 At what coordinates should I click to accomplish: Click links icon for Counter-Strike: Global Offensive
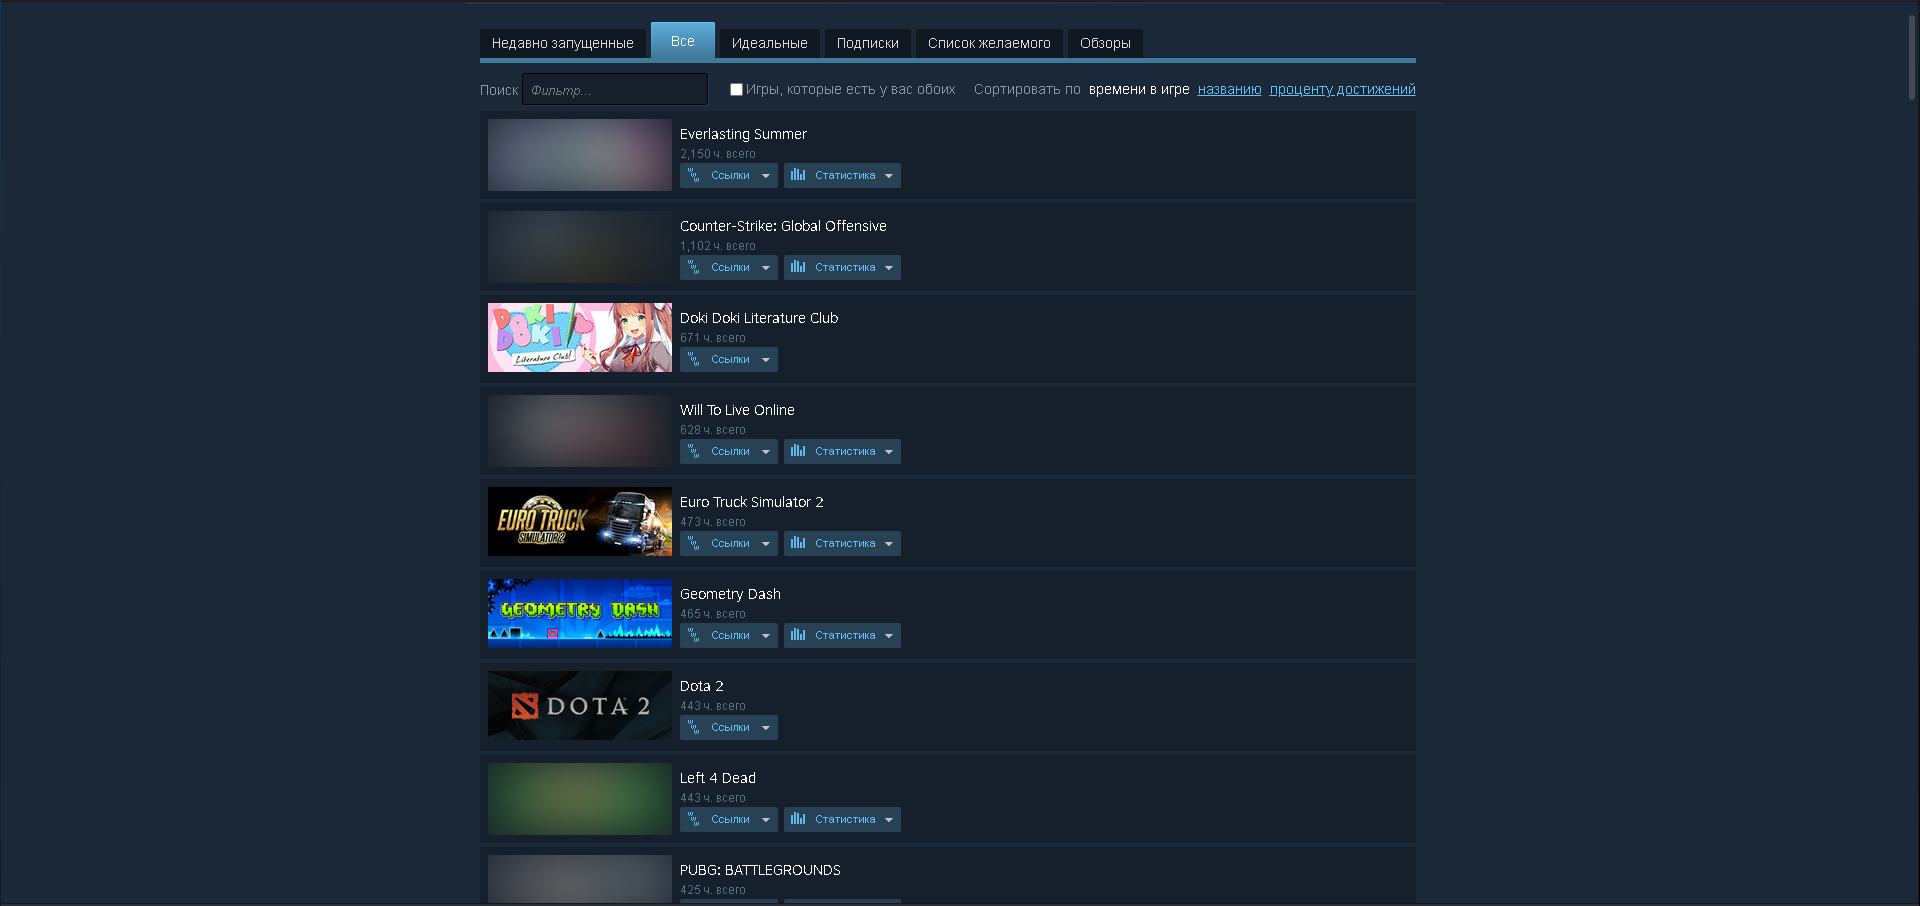[x=694, y=267]
